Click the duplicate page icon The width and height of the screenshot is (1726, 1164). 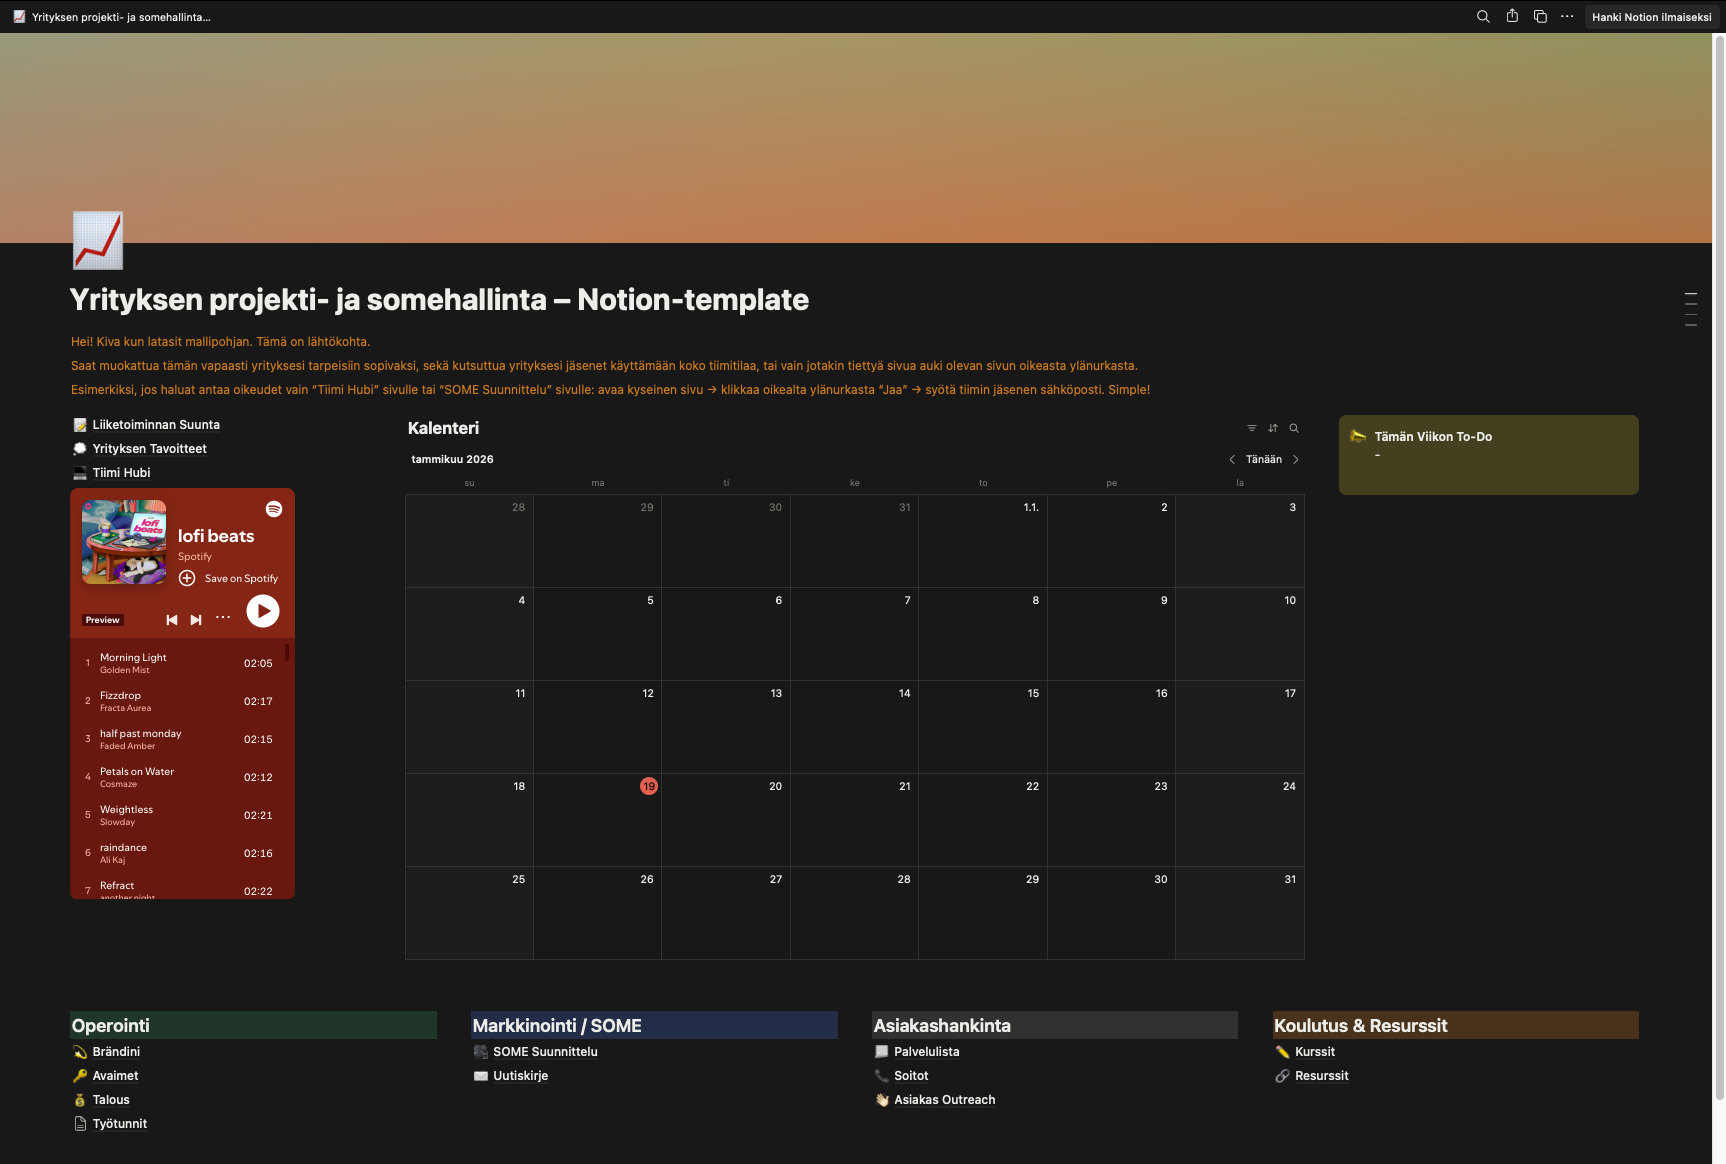(x=1540, y=16)
